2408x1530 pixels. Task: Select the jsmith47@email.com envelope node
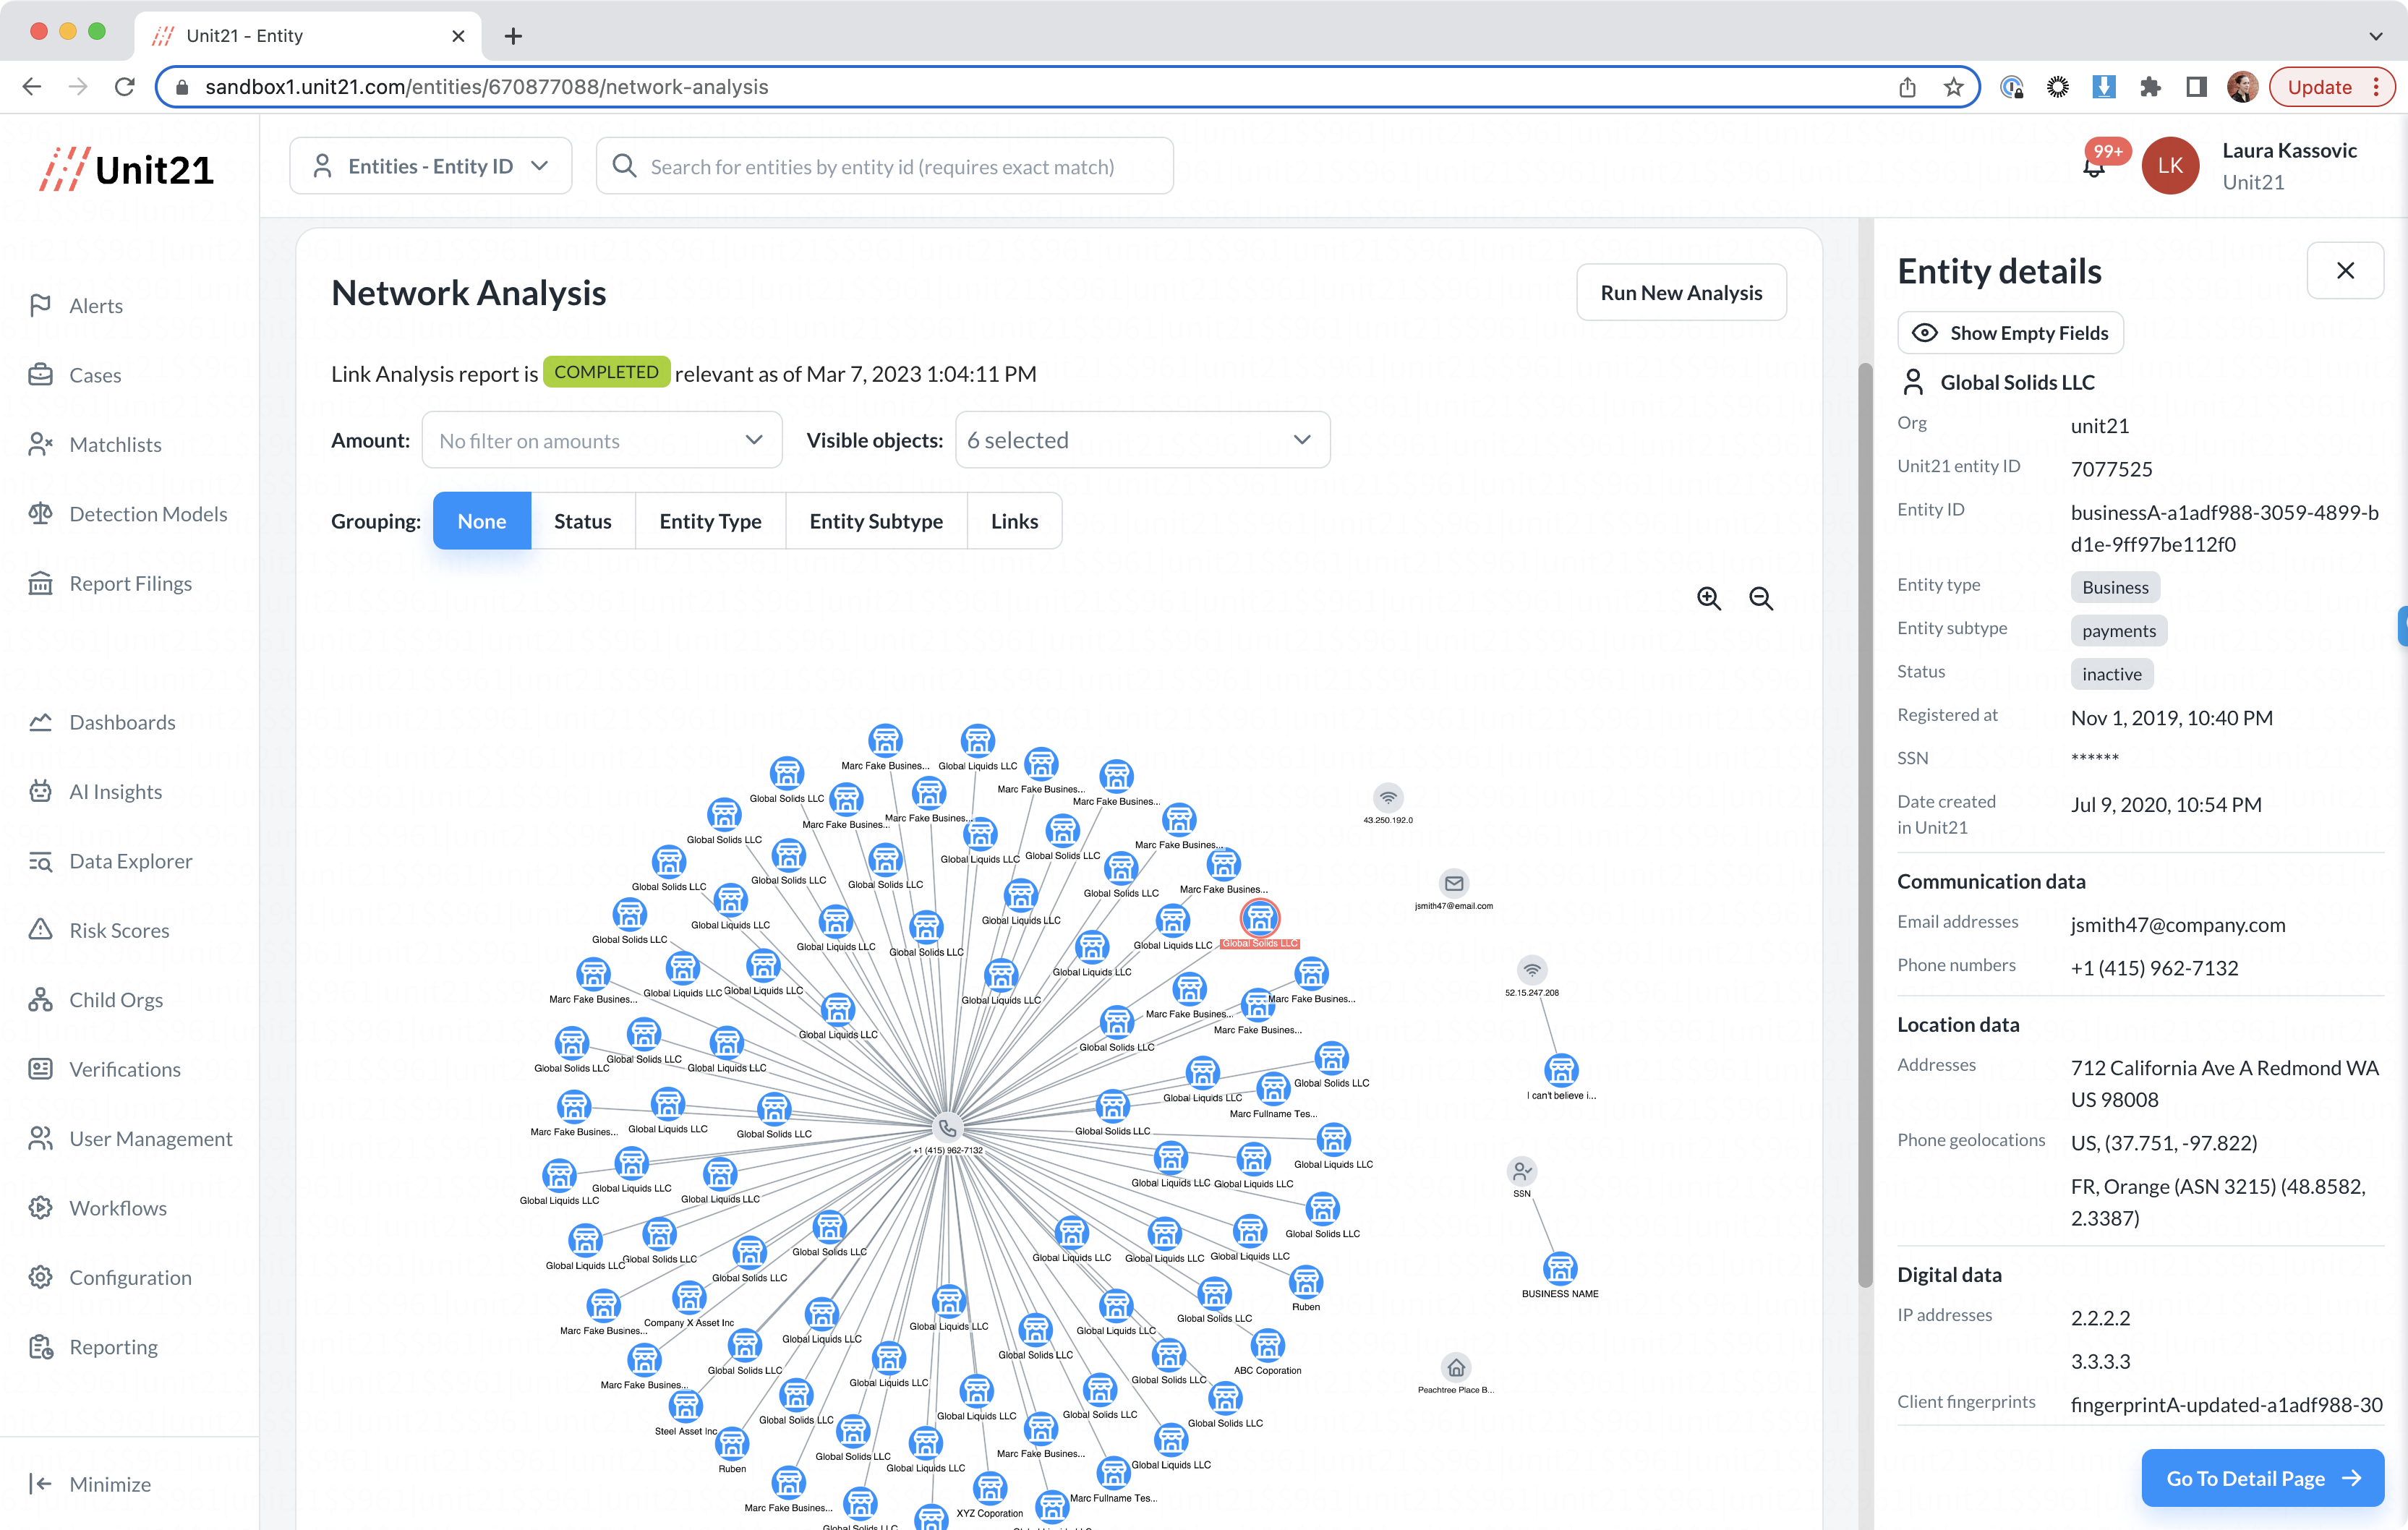click(x=1454, y=883)
